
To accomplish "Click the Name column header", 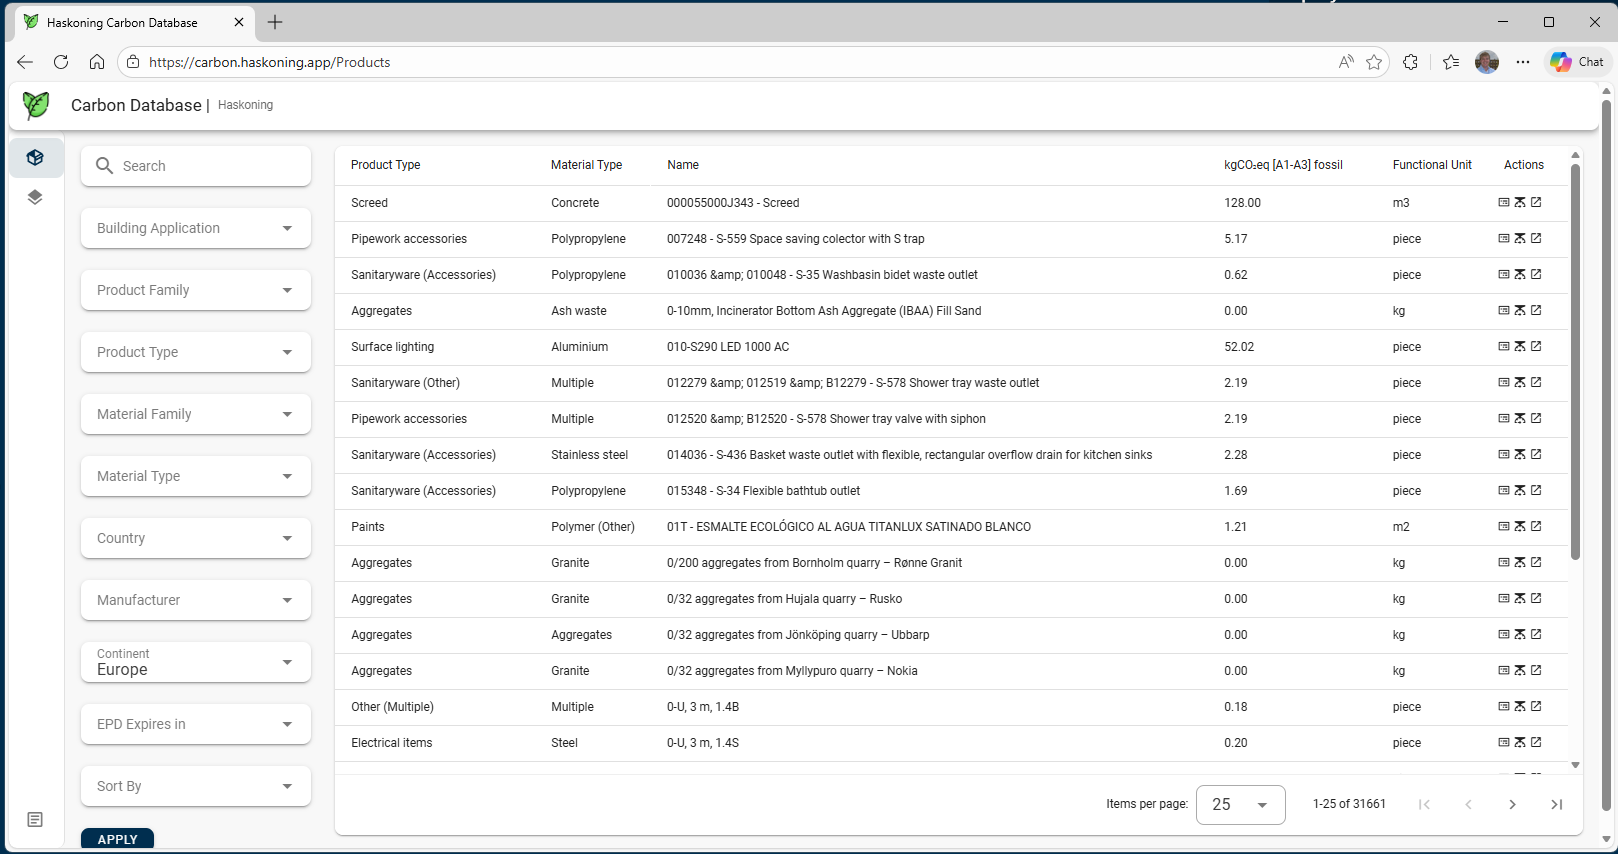I will click(683, 165).
